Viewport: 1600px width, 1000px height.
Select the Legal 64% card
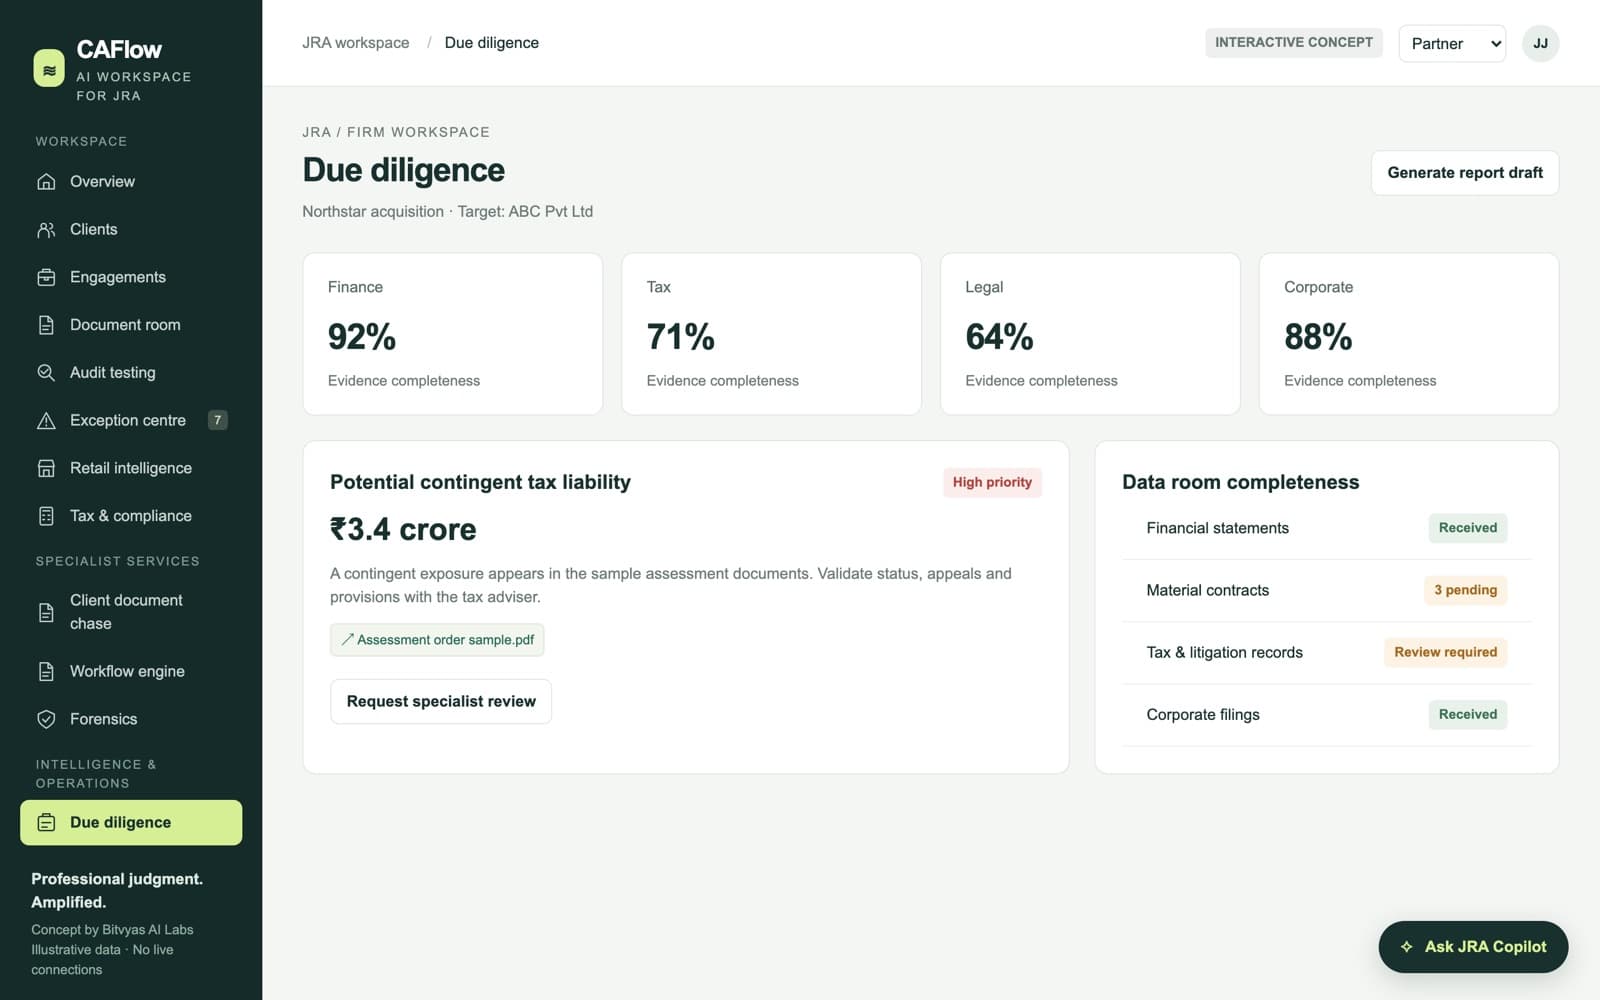[1090, 334]
